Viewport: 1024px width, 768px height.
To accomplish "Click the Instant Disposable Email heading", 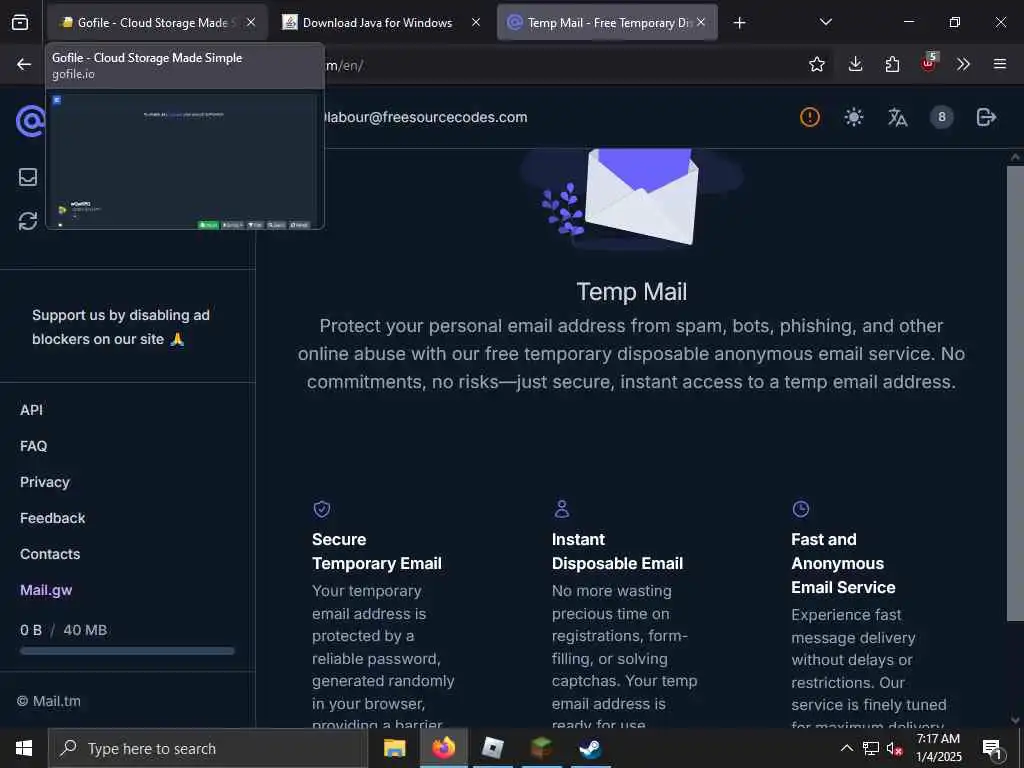I will [x=617, y=551].
